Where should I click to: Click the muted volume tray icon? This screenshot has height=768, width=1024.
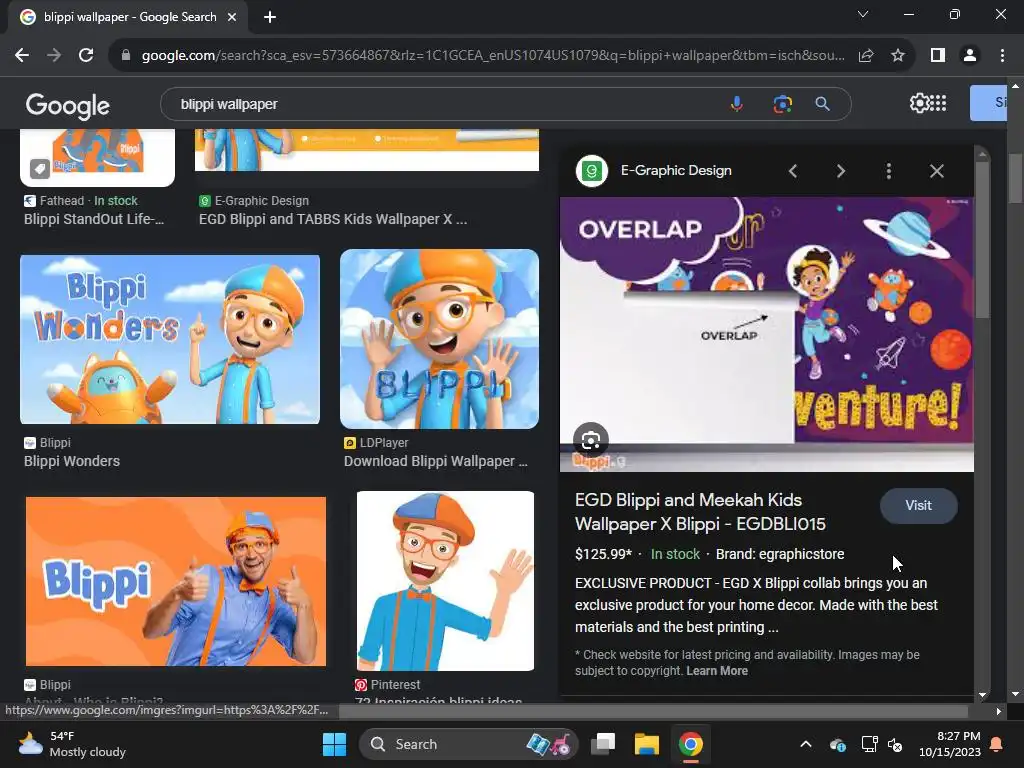[895, 744]
